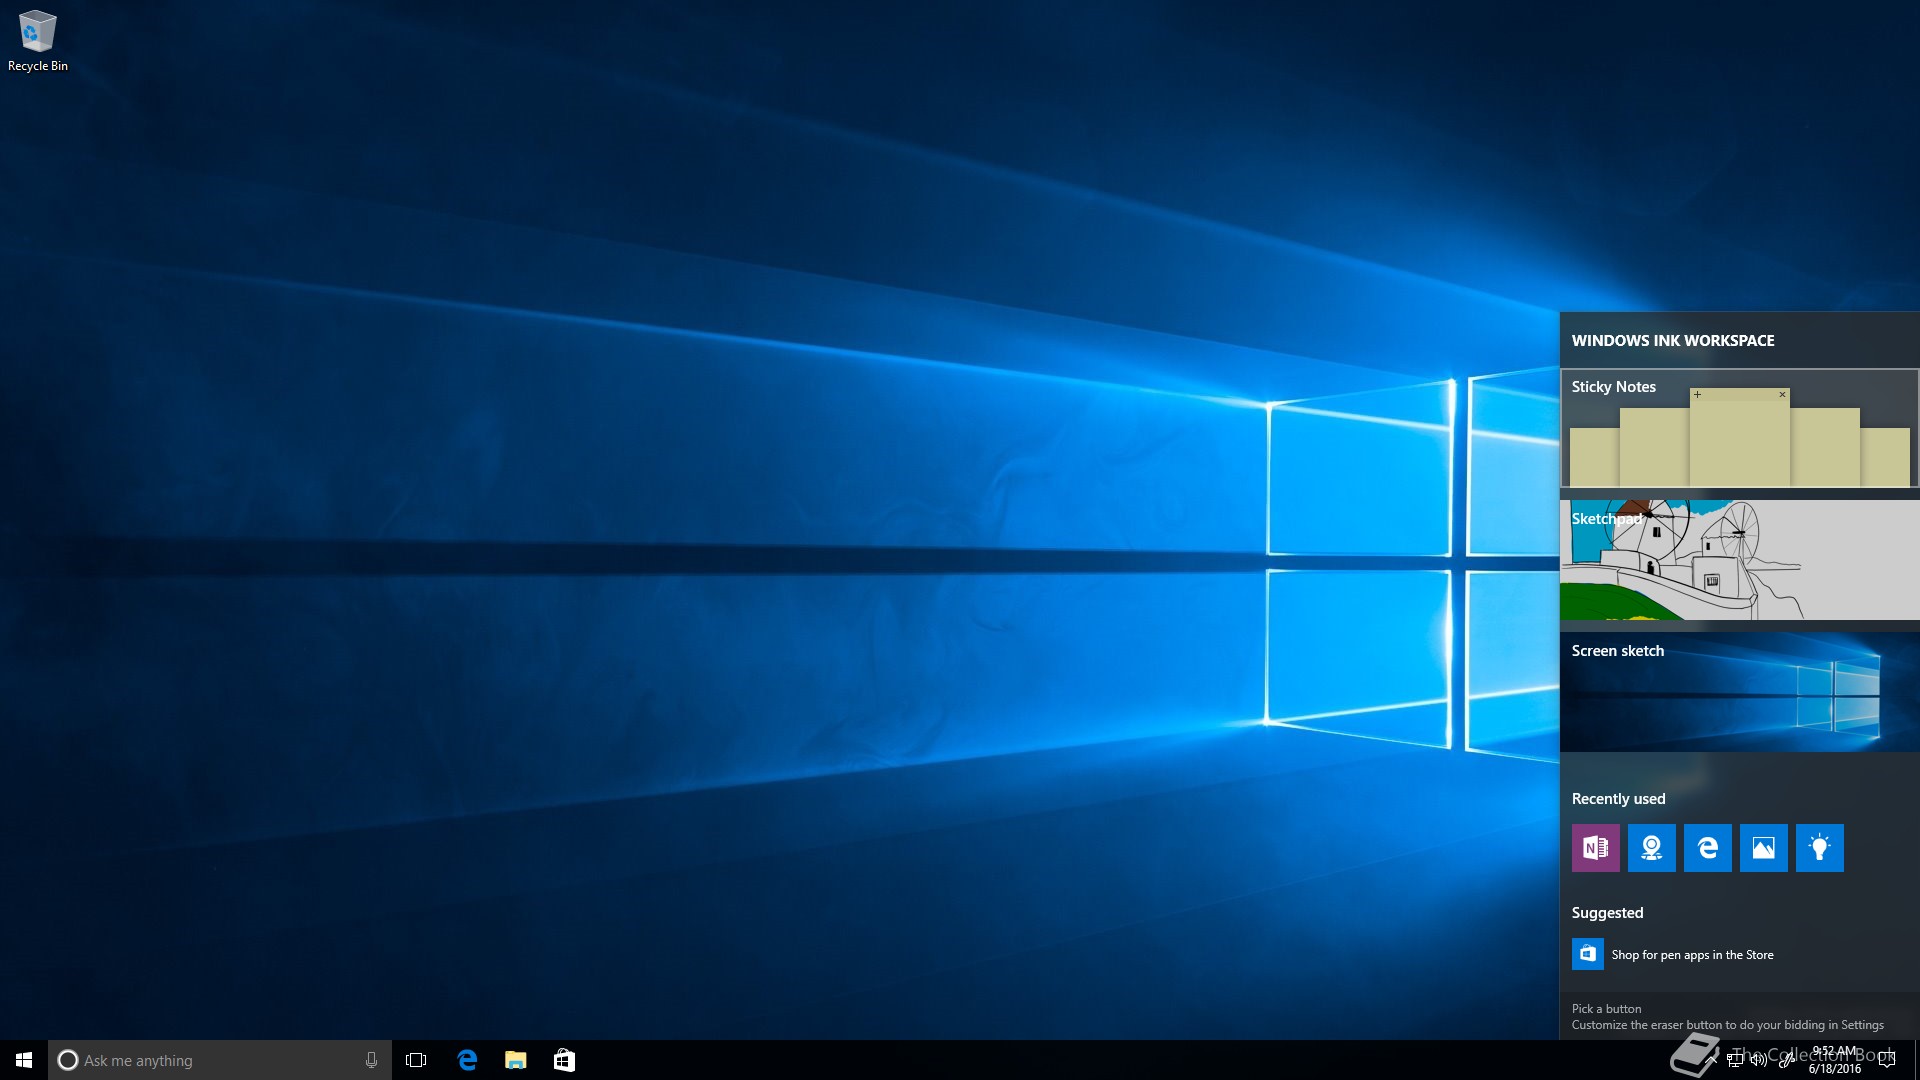Open the Sticky Notes tile
This screenshot has width=1920, height=1080.
(x=1739, y=428)
